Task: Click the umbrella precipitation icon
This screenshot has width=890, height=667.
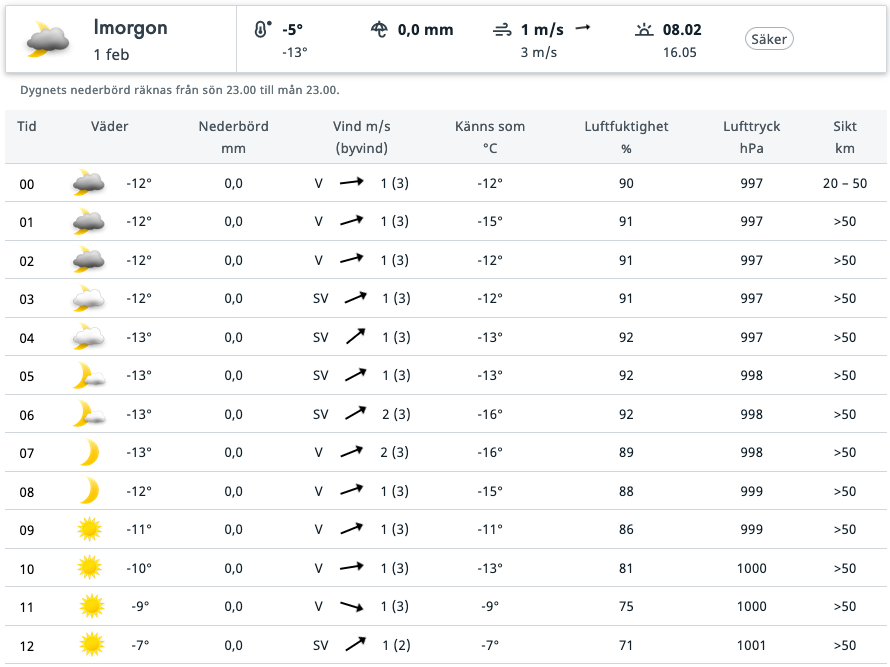Action: 379,30
